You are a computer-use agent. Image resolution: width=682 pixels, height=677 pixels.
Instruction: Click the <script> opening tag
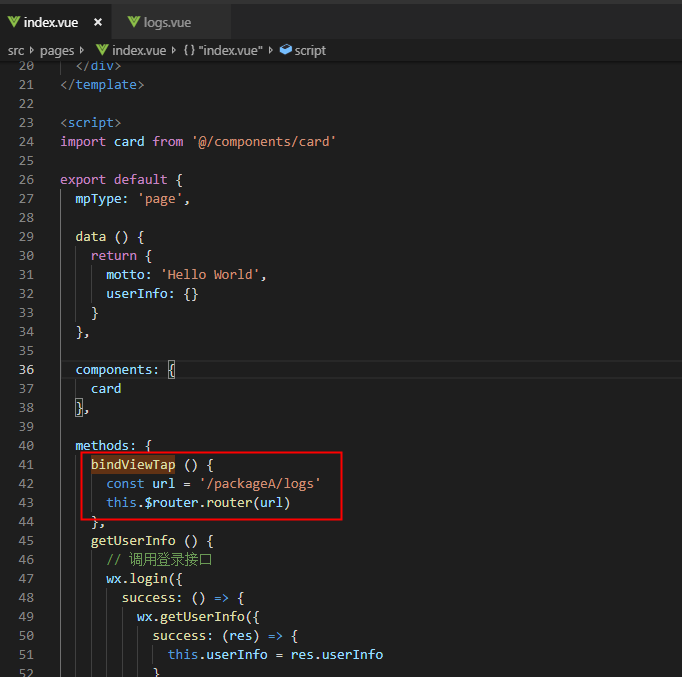(90, 123)
